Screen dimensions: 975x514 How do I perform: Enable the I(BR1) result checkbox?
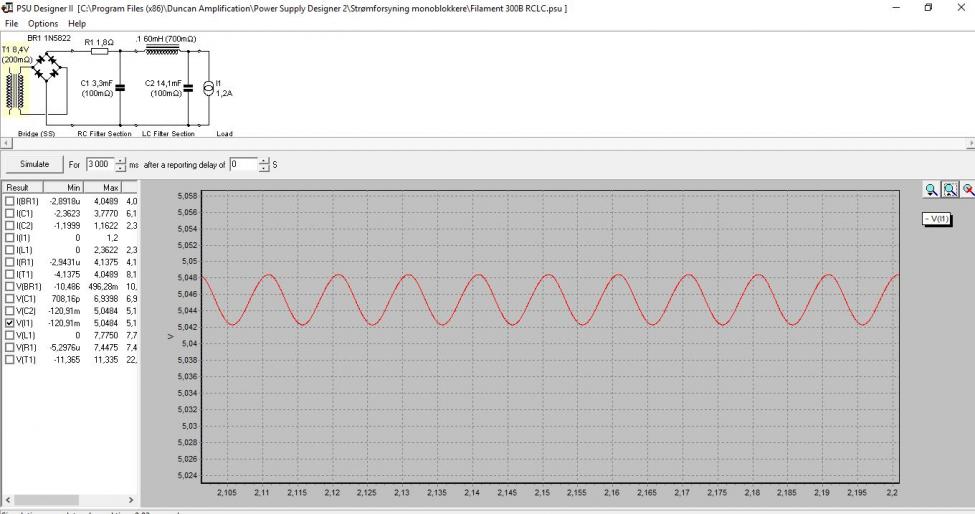tap(9, 201)
